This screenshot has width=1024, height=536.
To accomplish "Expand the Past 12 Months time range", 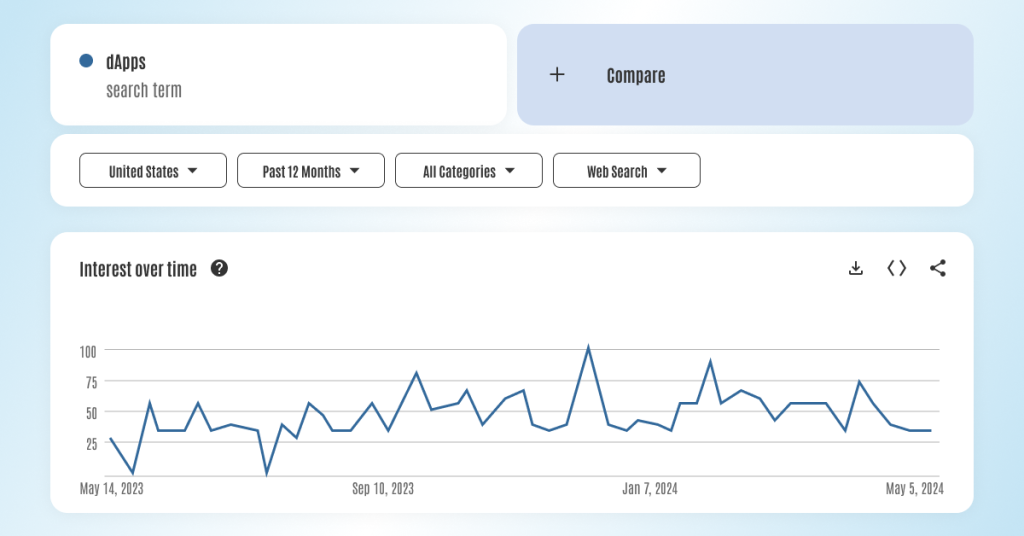I will 311,171.
